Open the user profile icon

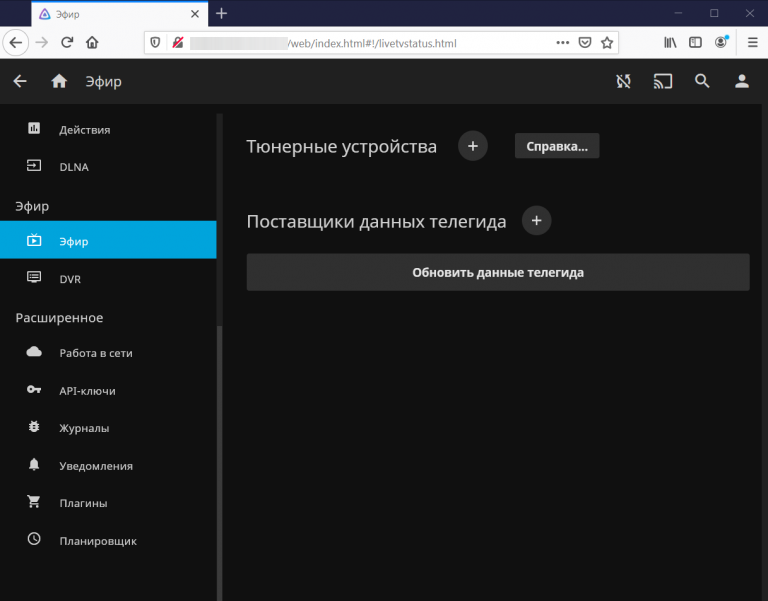point(742,82)
